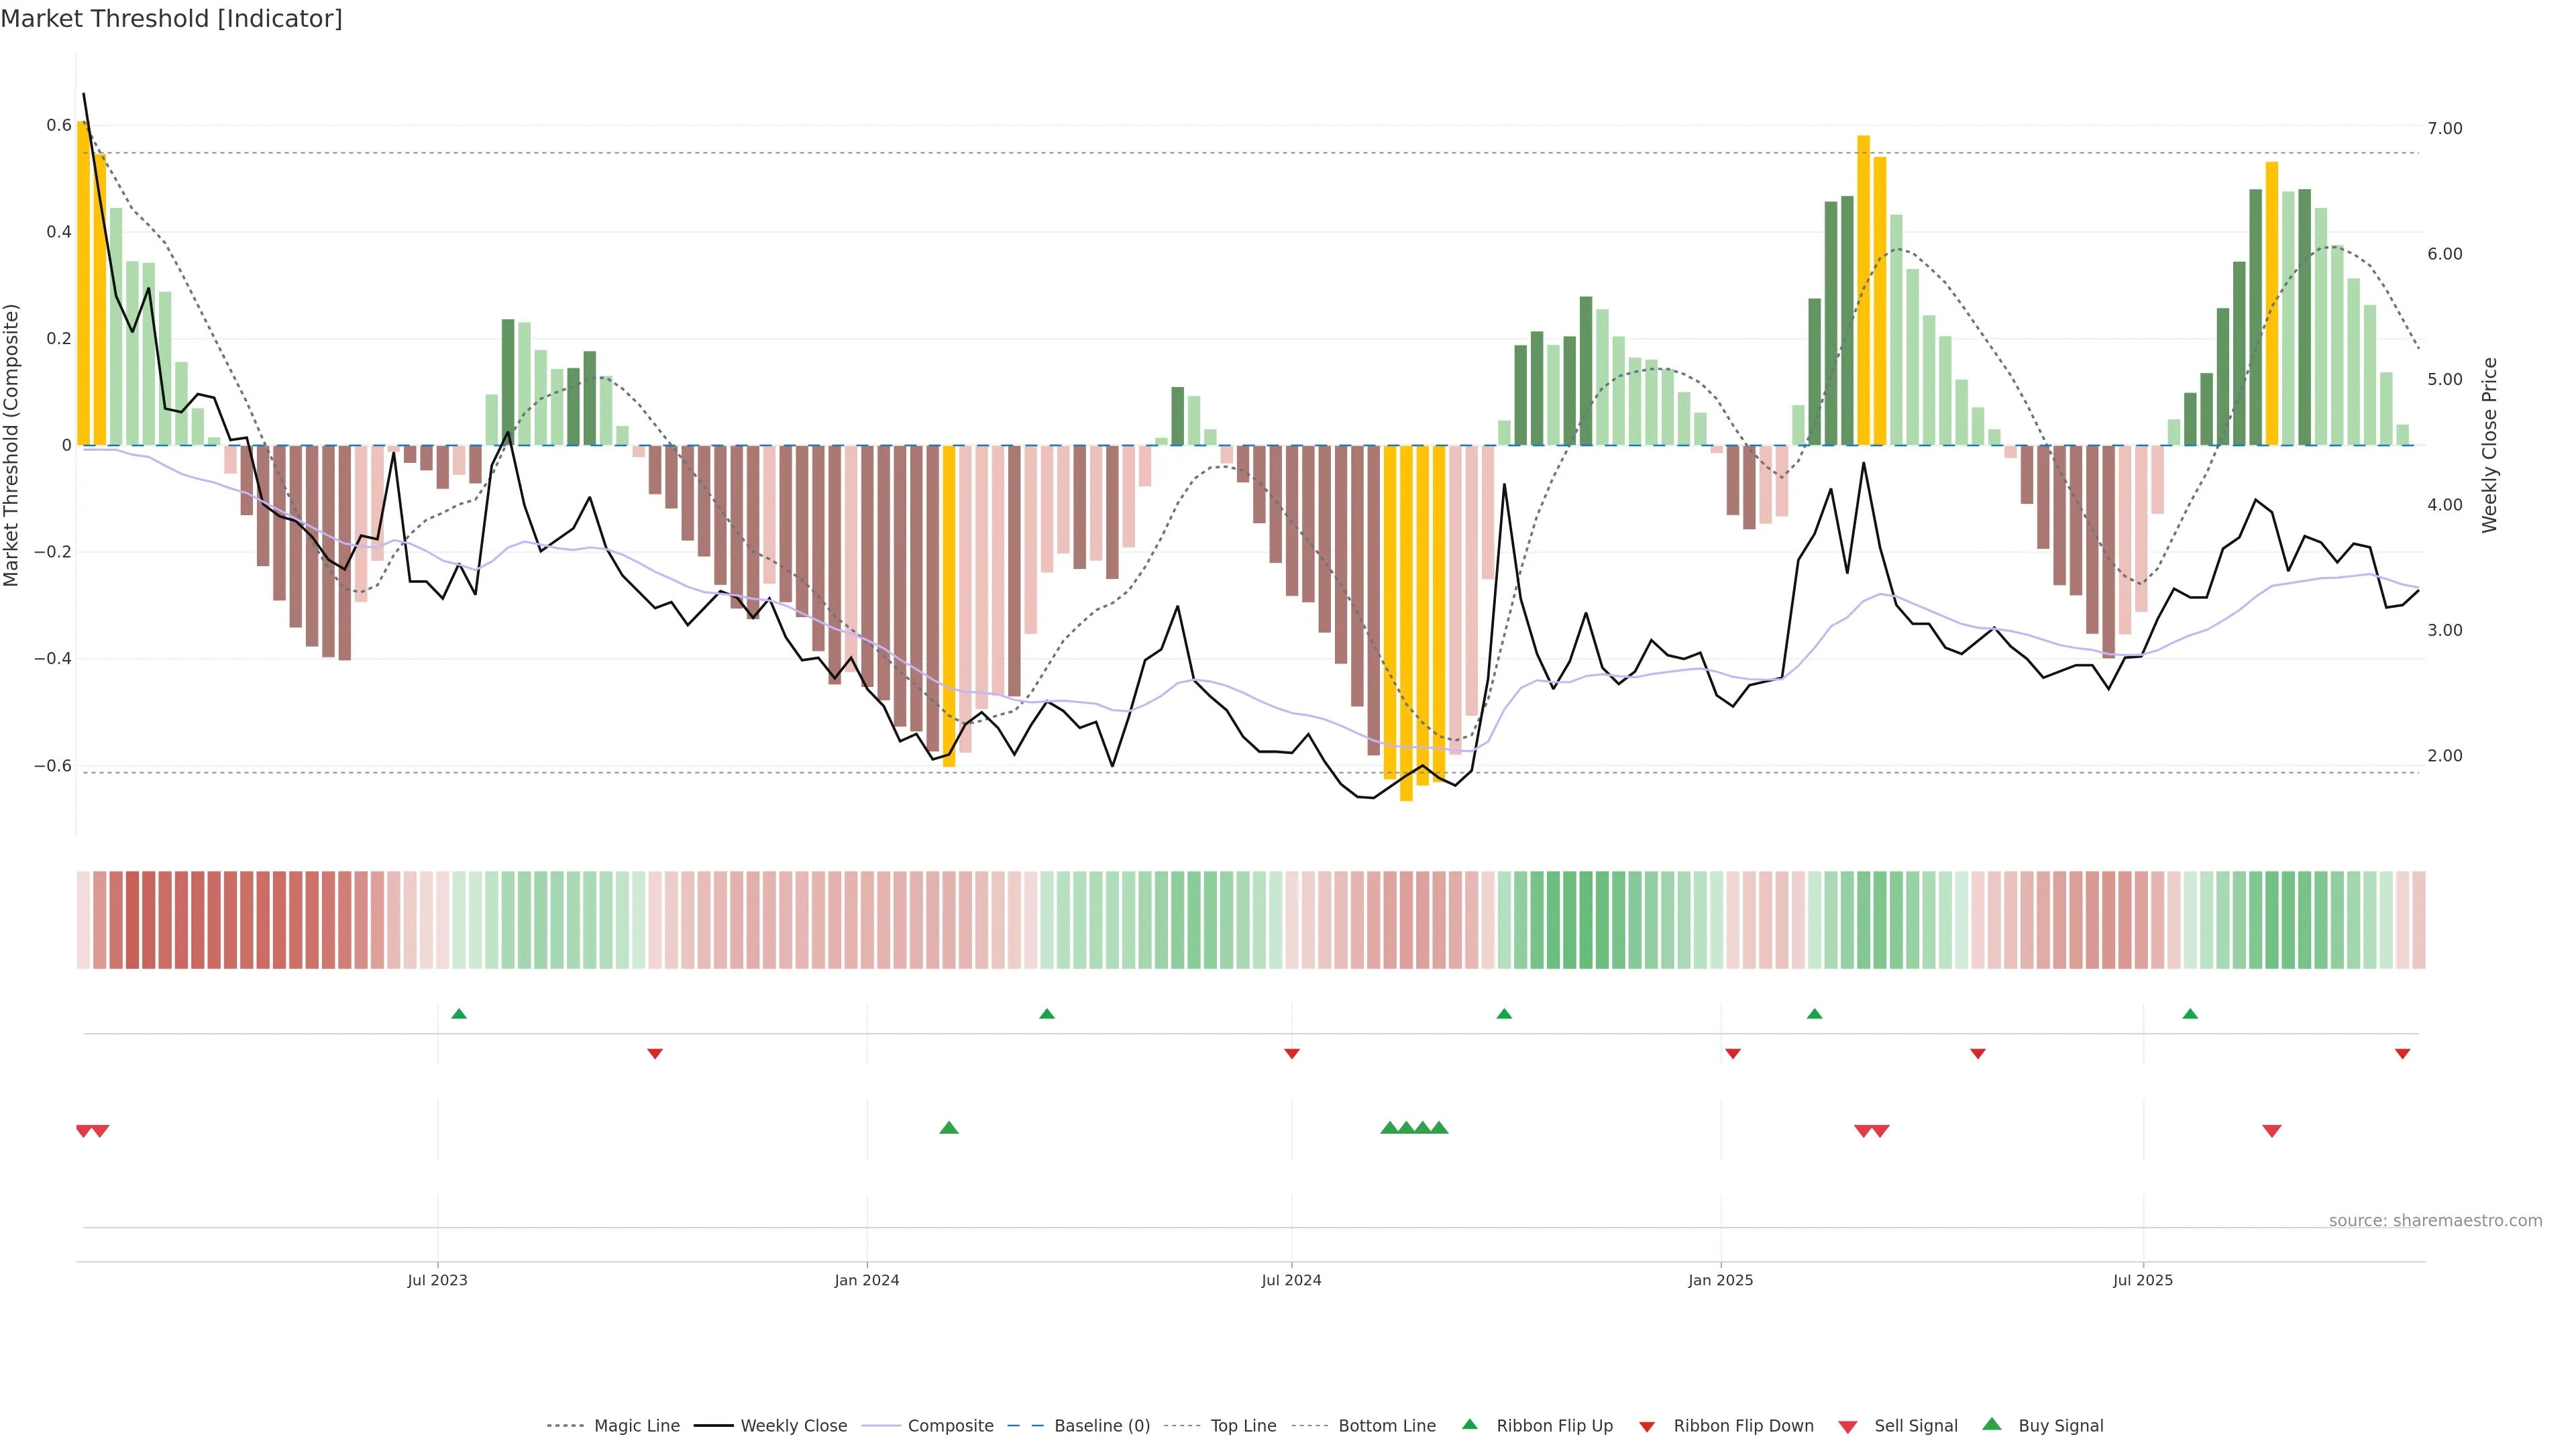This screenshot has width=2576, height=1449.
Task: Click the Ribbon Flip Up legend triangle
Action: [x=1469, y=1424]
